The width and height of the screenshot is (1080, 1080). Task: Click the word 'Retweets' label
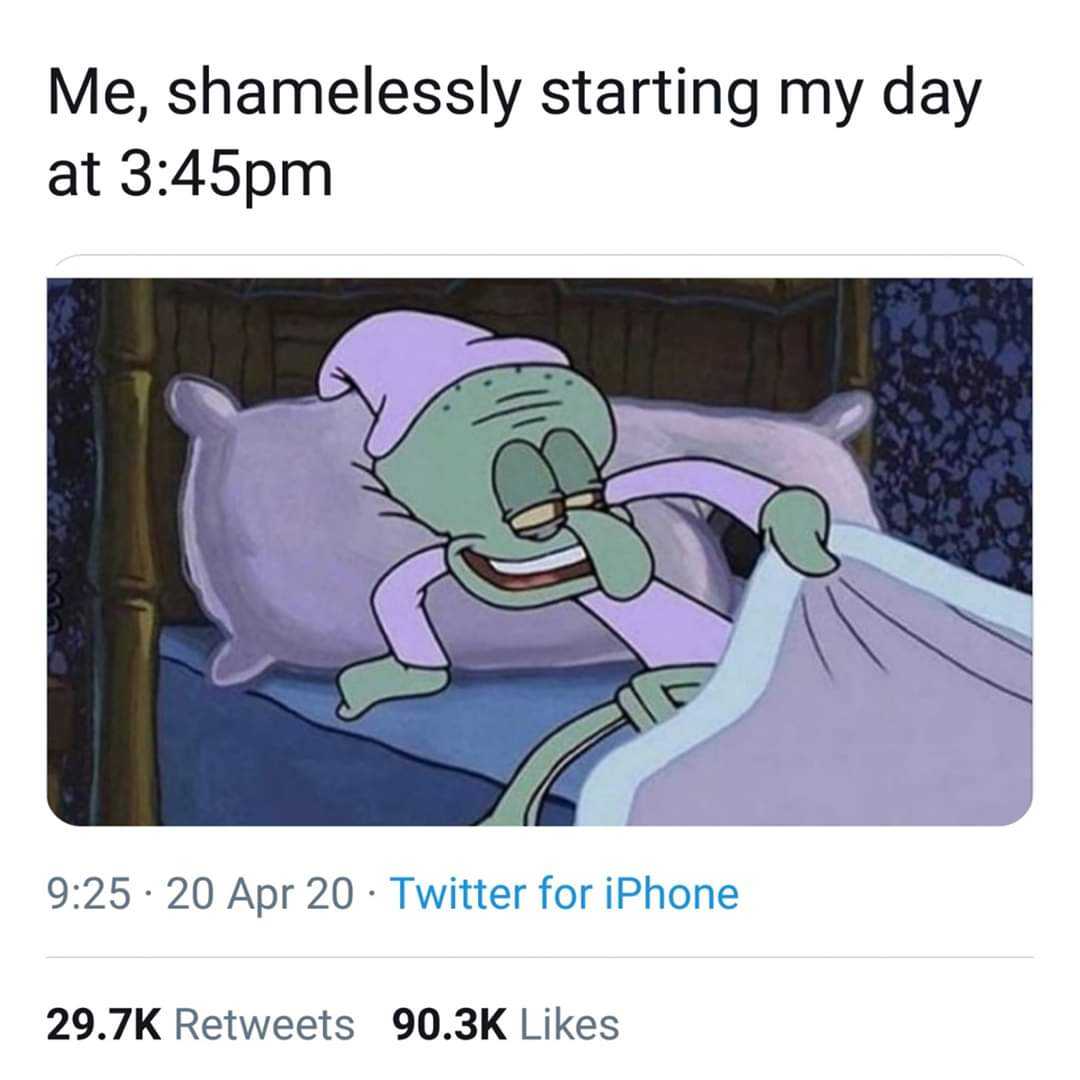pyautogui.click(x=264, y=1024)
